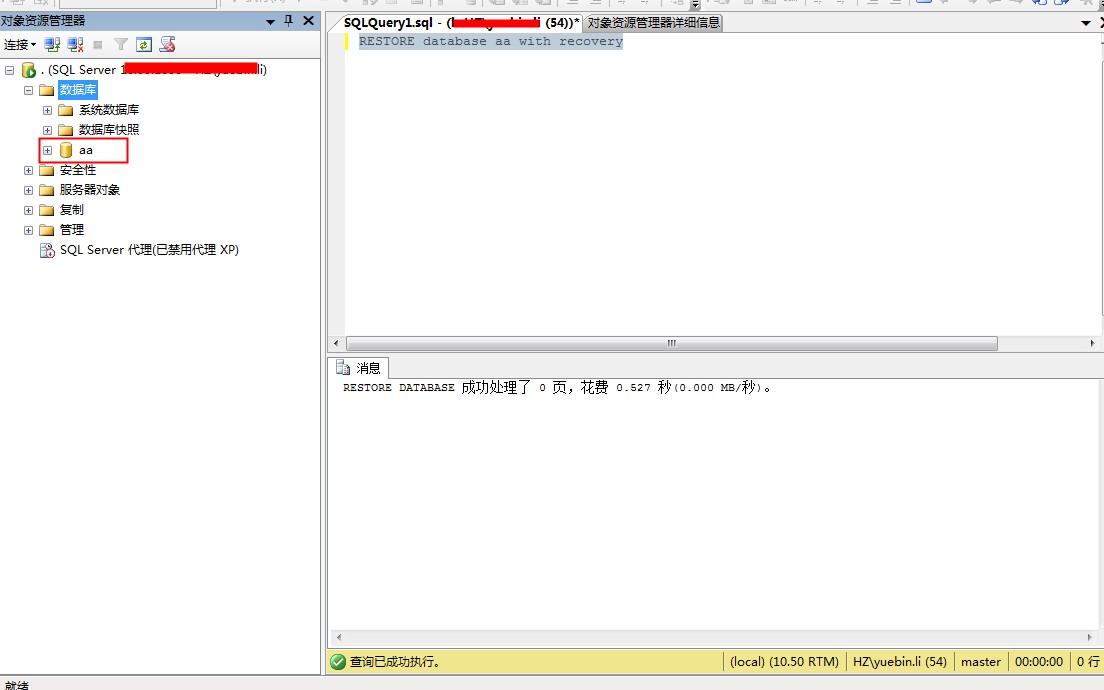Click the SQL Server instance root icon

coord(29,70)
